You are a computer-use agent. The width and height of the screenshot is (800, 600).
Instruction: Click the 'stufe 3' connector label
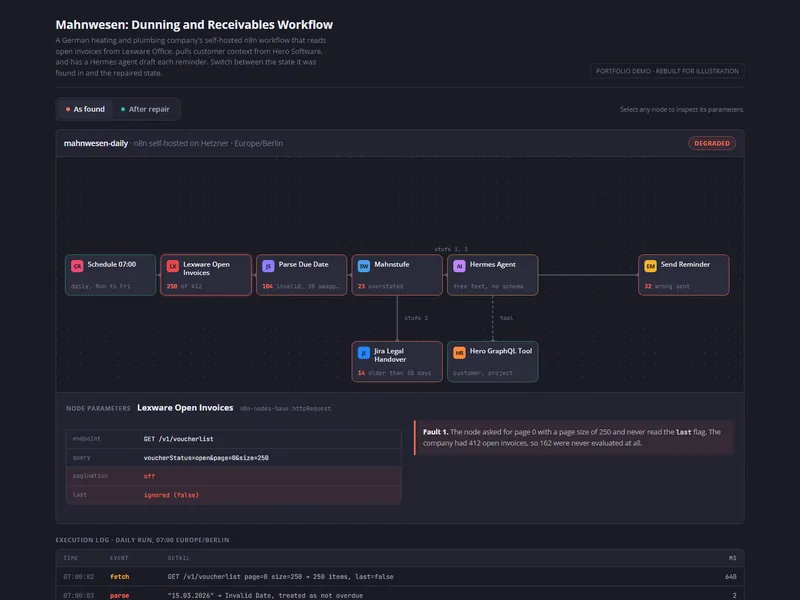coord(416,318)
